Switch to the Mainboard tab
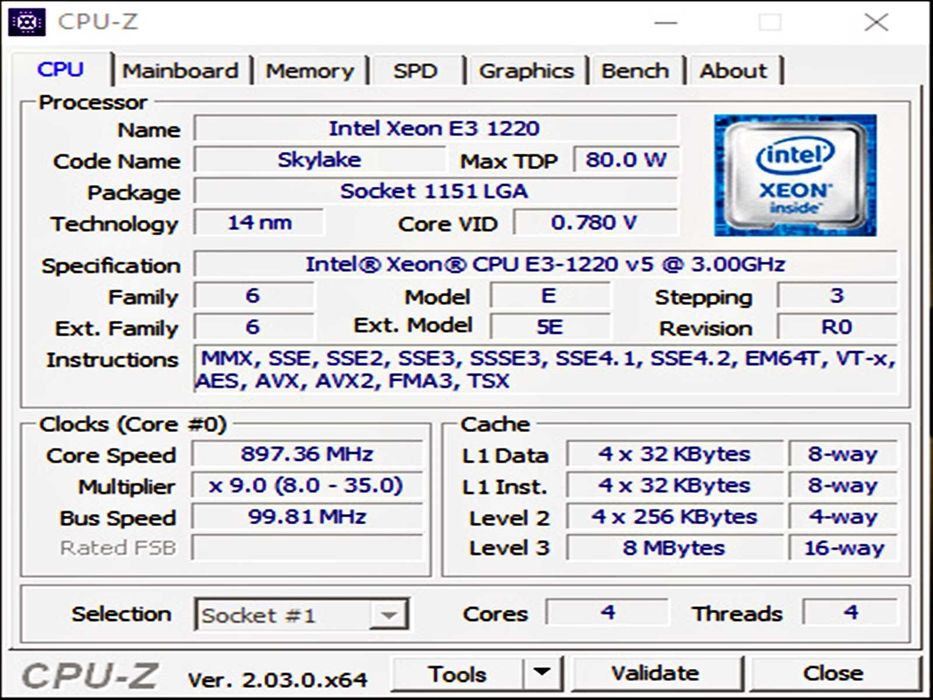 pyautogui.click(x=180, y=71)
